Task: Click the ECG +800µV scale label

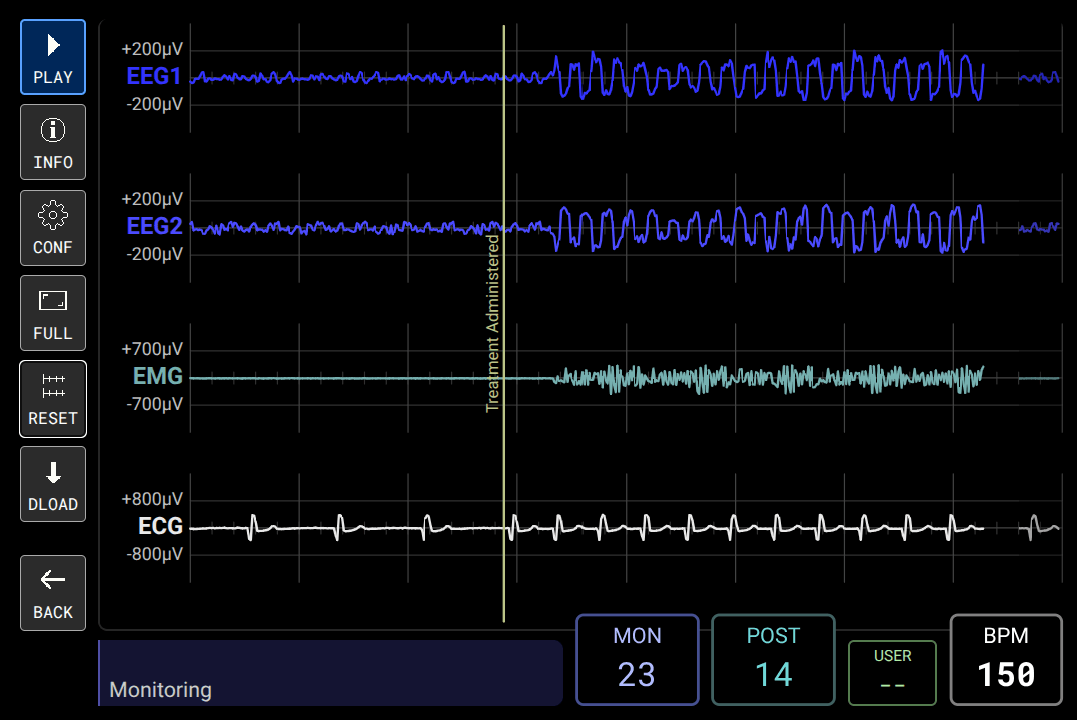Action: (152, 499)
